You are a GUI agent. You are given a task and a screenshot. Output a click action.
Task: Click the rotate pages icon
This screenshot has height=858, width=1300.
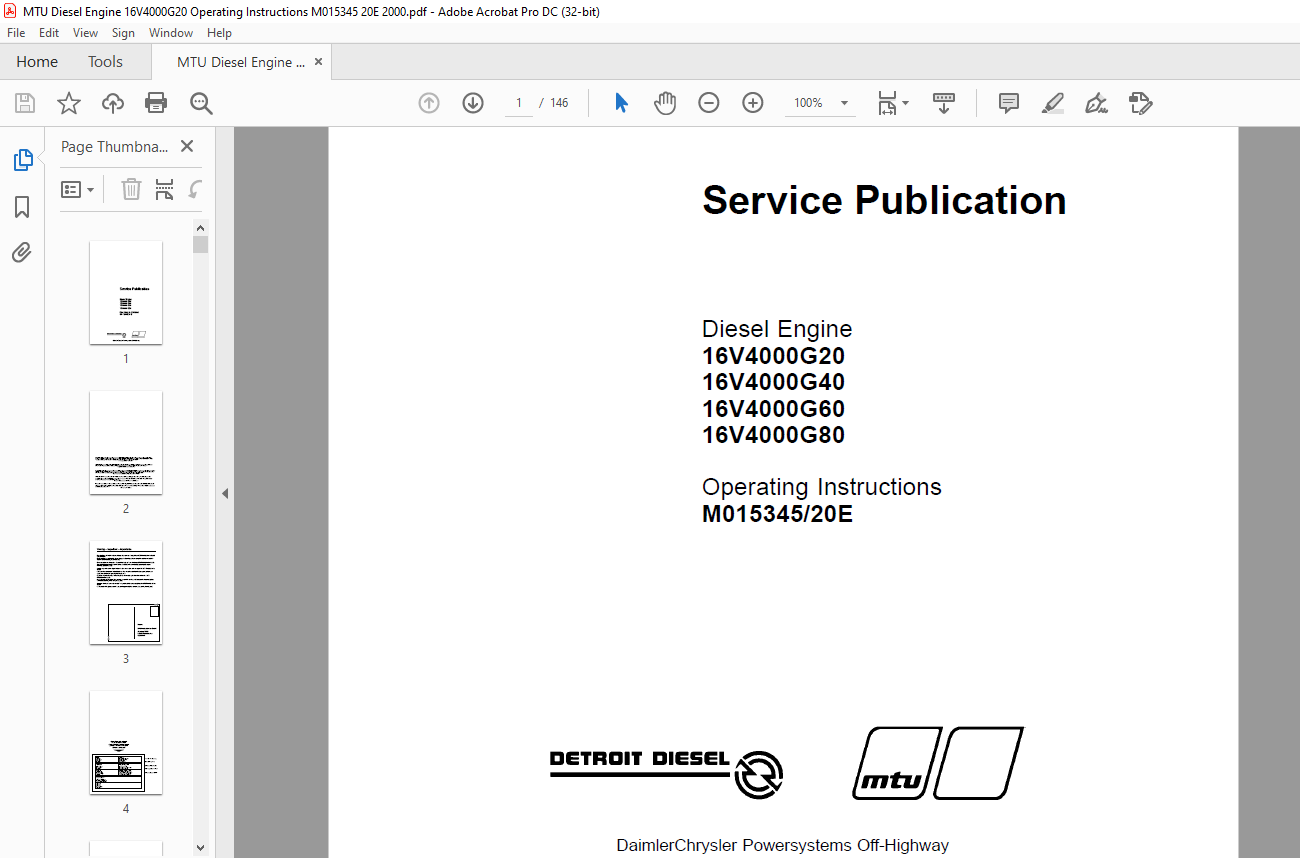[196, 189]
